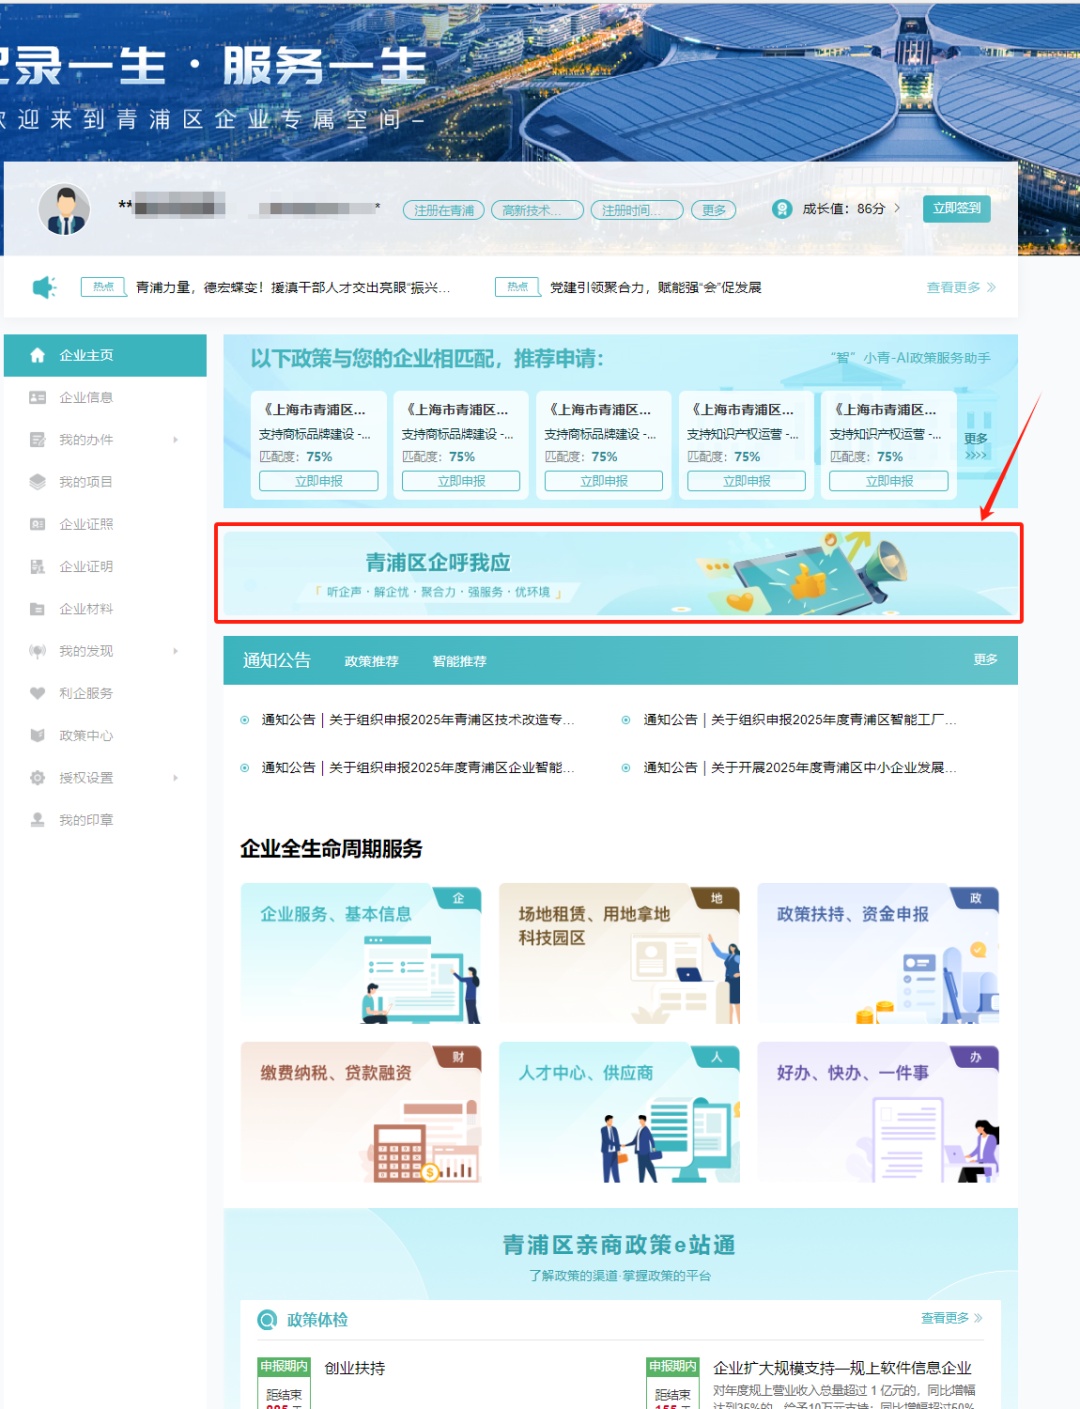
Task: Apply on the last 支持知识产权运营 card
Action: (889, 481)
